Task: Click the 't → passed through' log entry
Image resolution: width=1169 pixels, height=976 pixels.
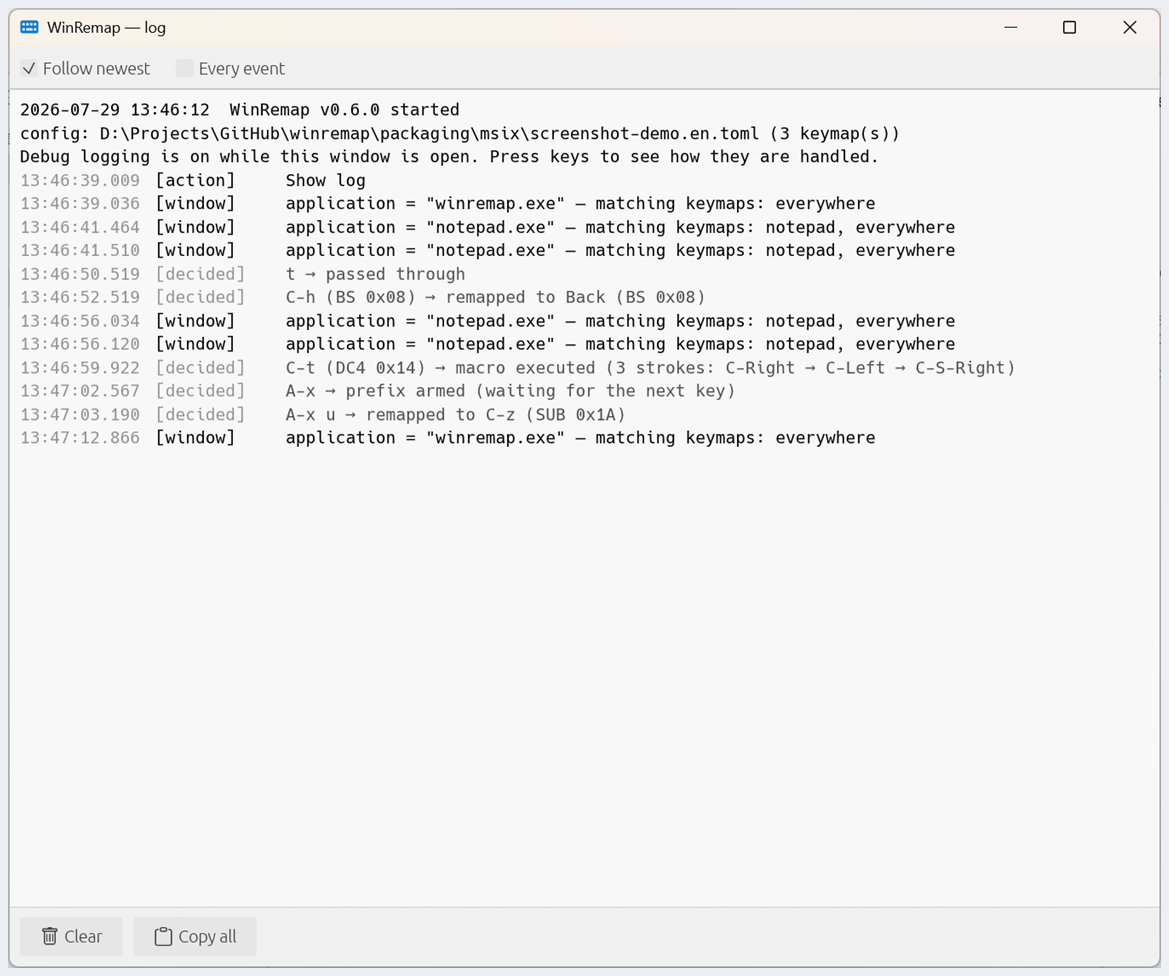Action: click(242, 274)
